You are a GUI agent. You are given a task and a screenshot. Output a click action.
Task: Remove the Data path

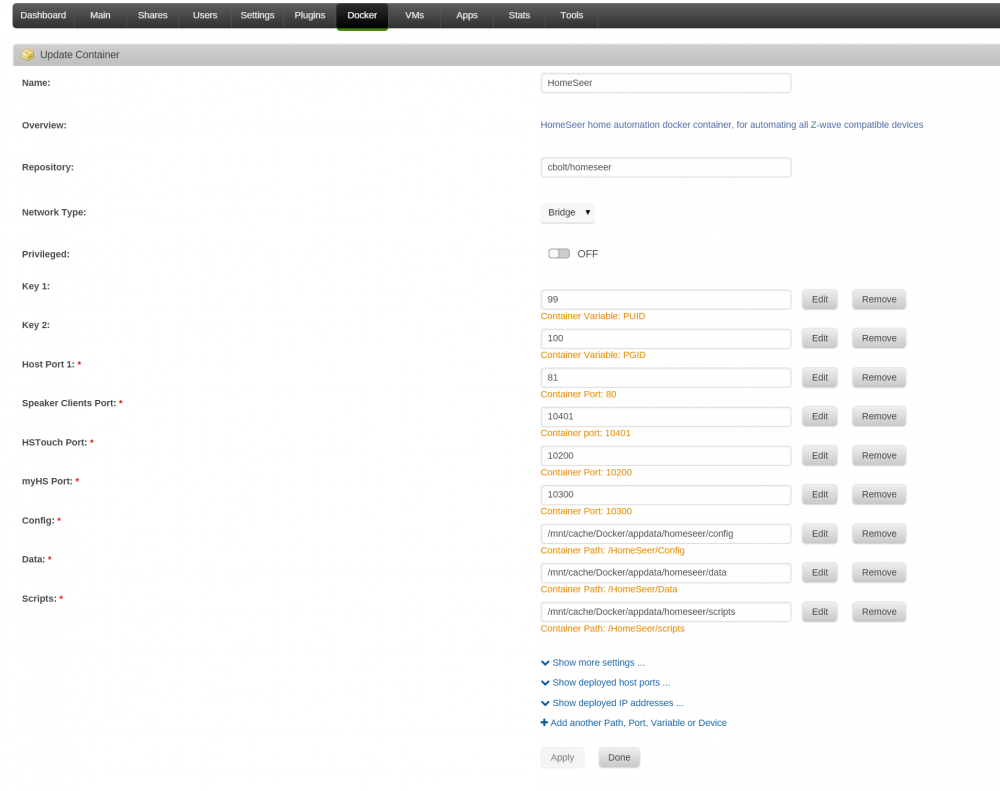(879, 573)
